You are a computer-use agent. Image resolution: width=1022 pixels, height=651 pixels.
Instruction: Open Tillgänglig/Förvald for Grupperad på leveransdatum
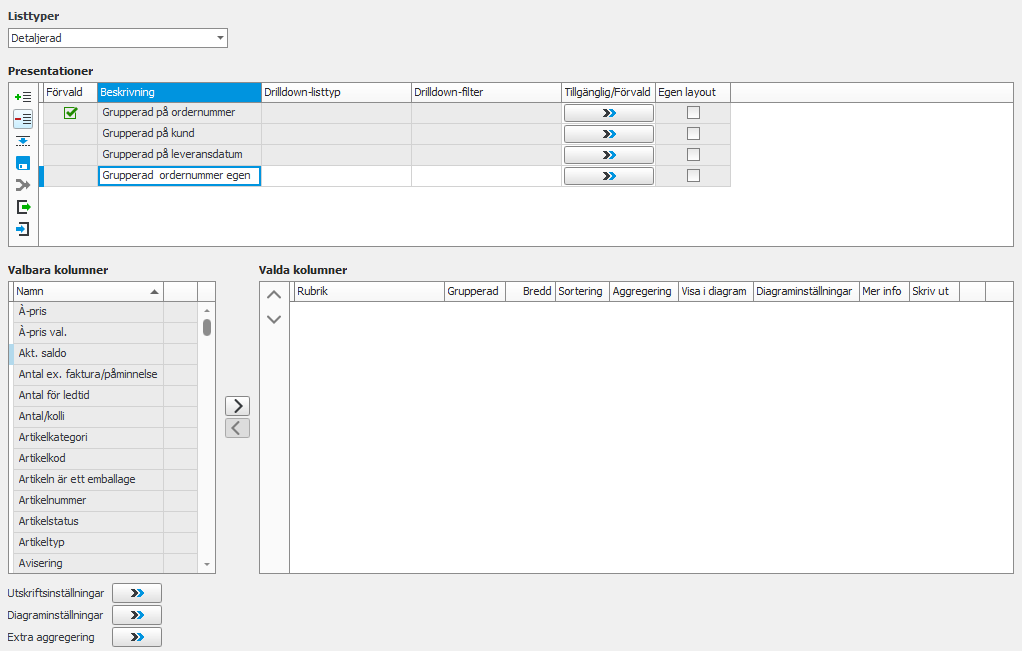click(608, 155)
